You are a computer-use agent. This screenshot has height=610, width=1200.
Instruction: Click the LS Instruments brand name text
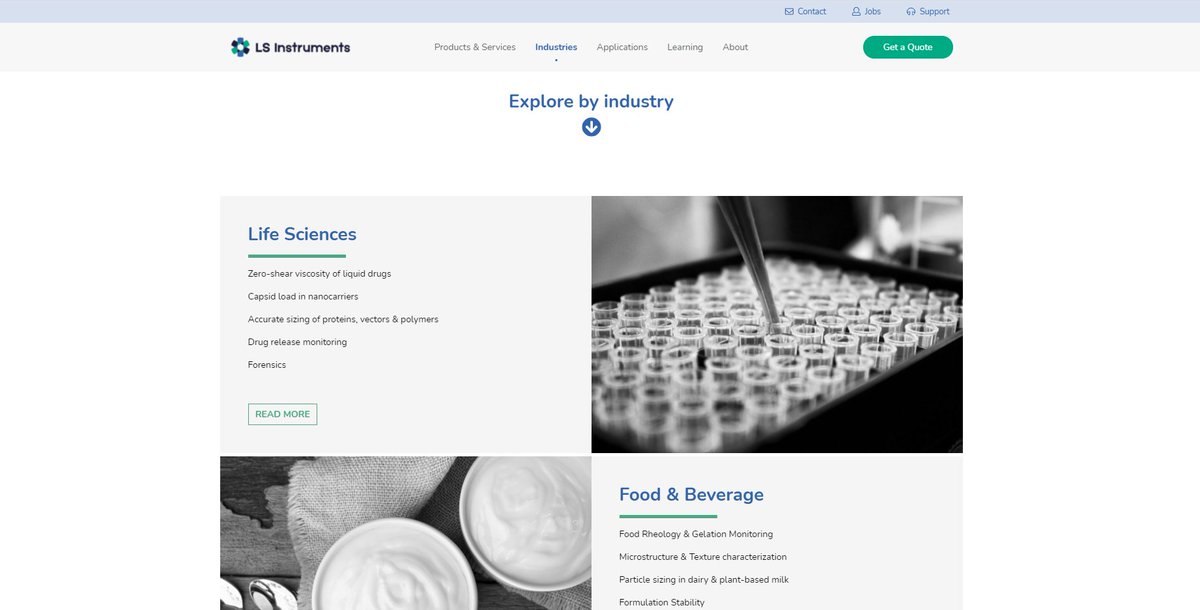[304, 47]
